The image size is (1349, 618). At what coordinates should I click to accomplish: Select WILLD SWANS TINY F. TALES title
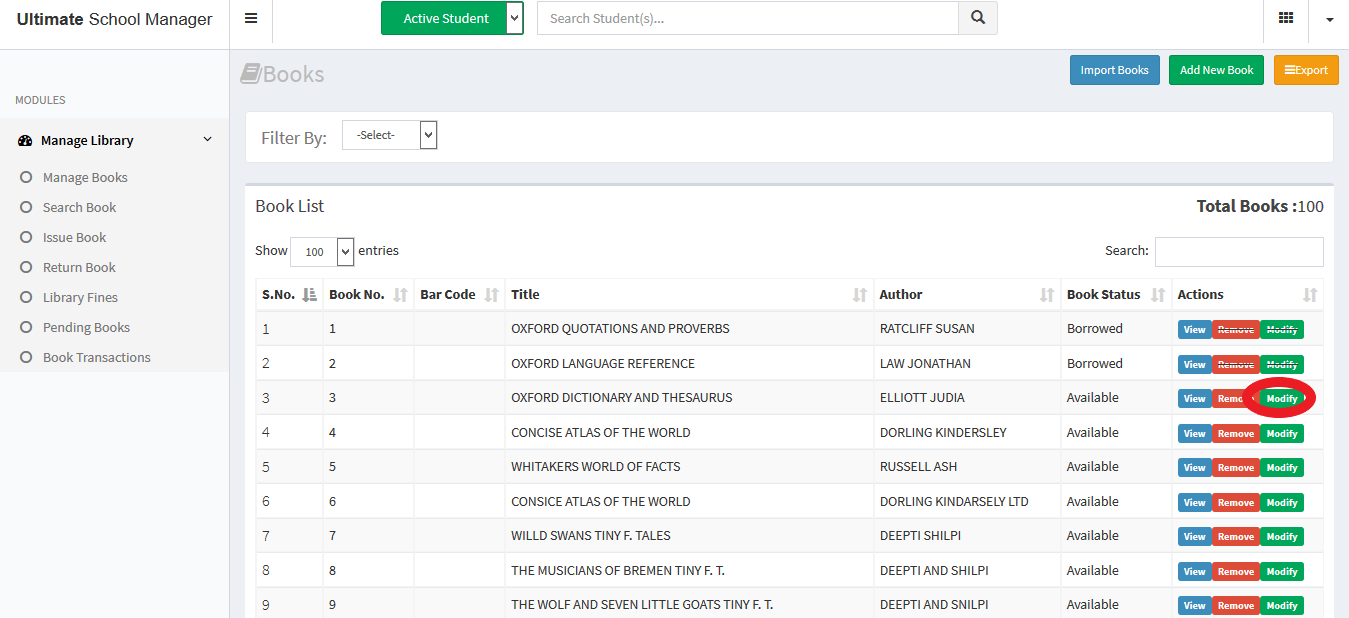click(591, 535)
